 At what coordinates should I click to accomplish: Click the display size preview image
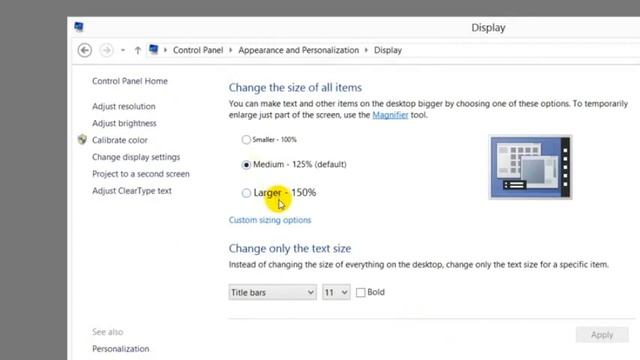[530, 167]
